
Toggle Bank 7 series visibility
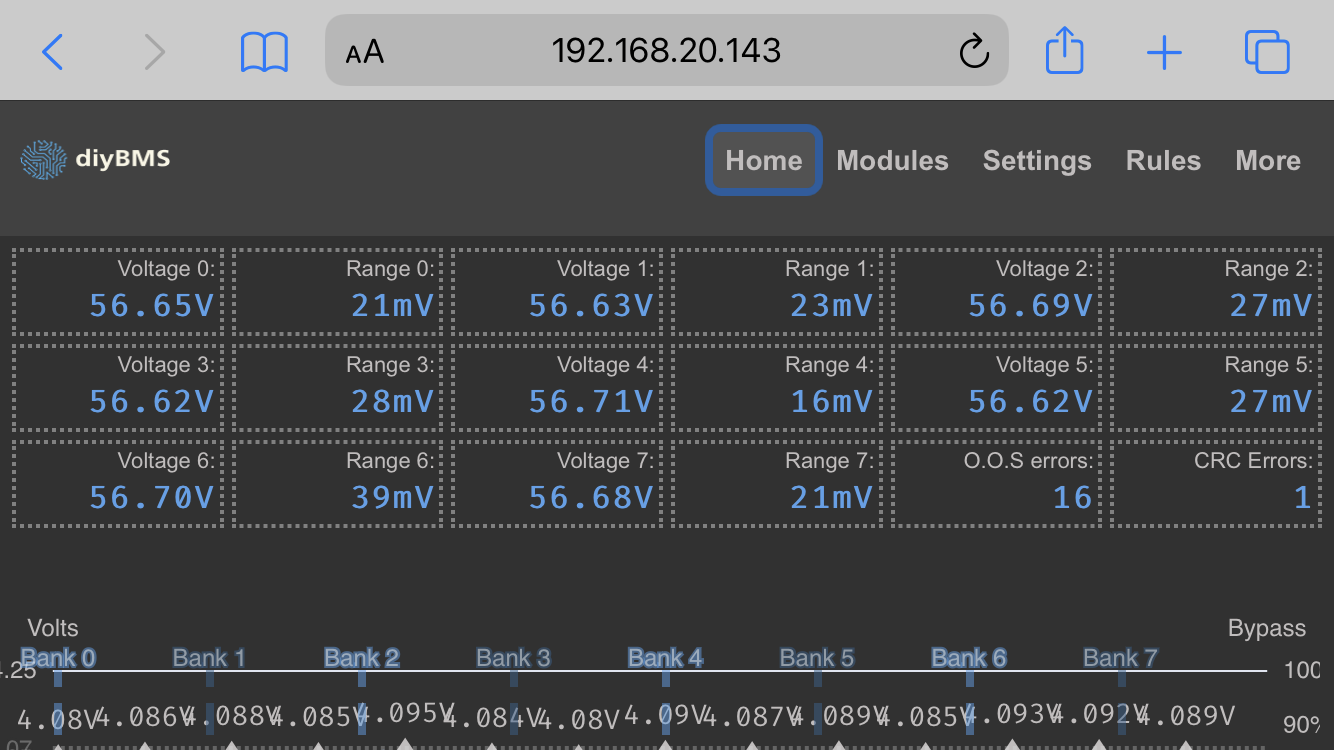coord(1120,657)
